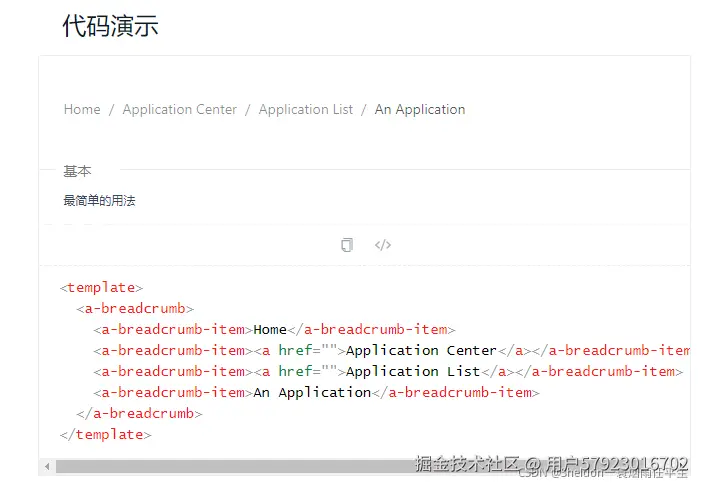This screenshot has width=703, height=488.
Task: Toggle the show code icon
Action: coord(383,245)
